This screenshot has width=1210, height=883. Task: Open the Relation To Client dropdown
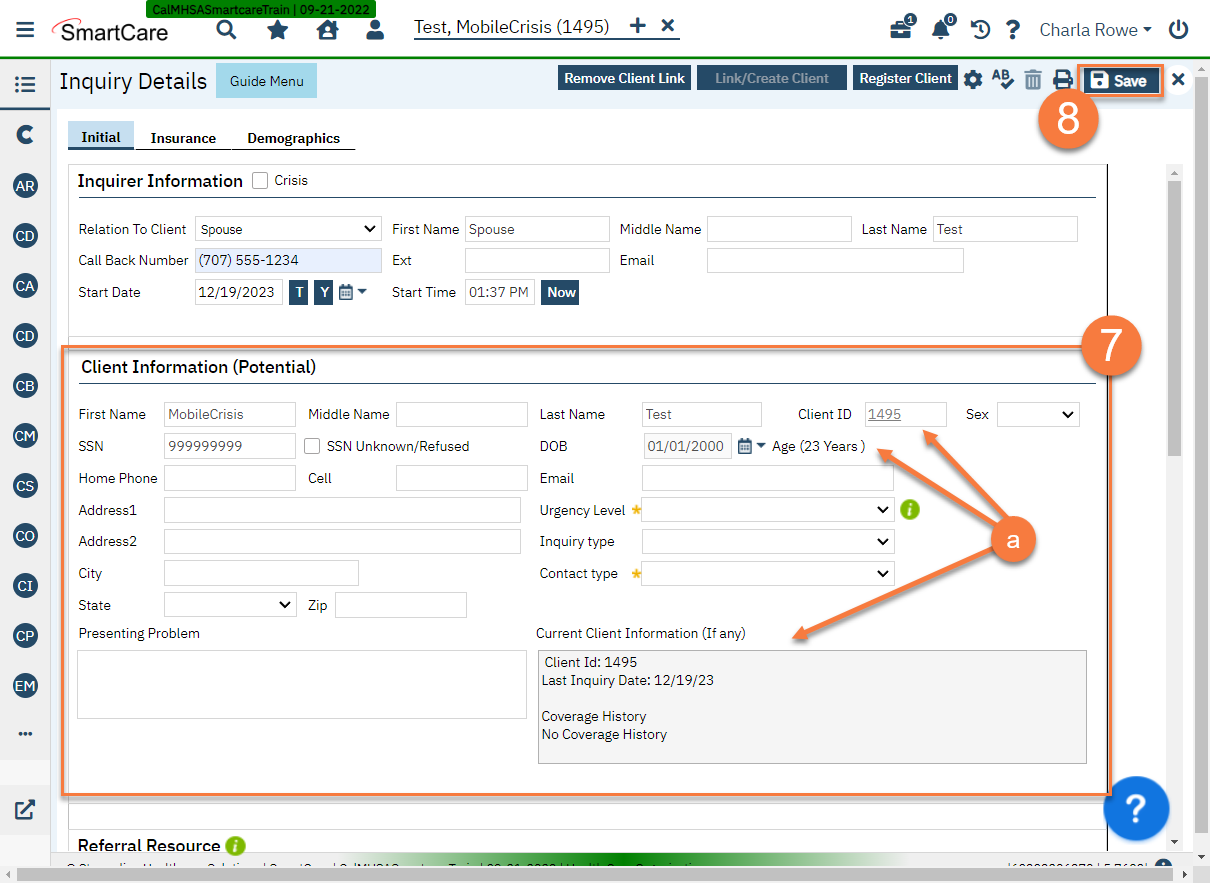[288, 228]
